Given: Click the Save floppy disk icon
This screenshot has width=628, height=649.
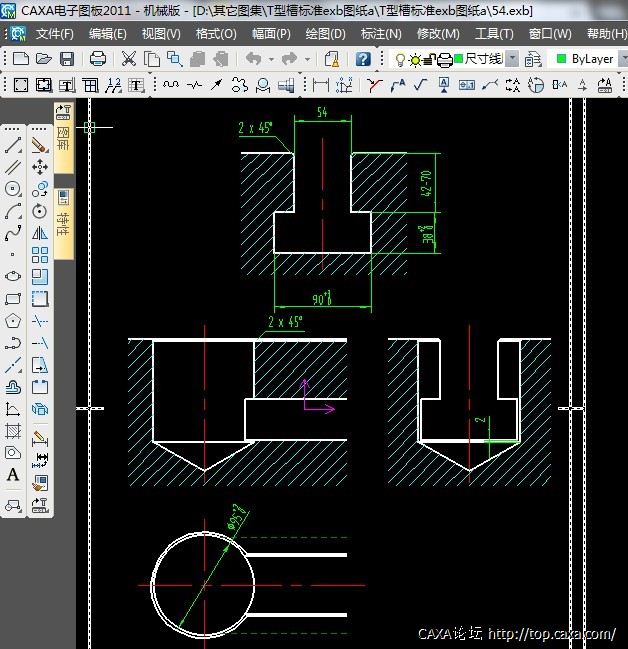Looking at the screenshot, I should [67, 59].
